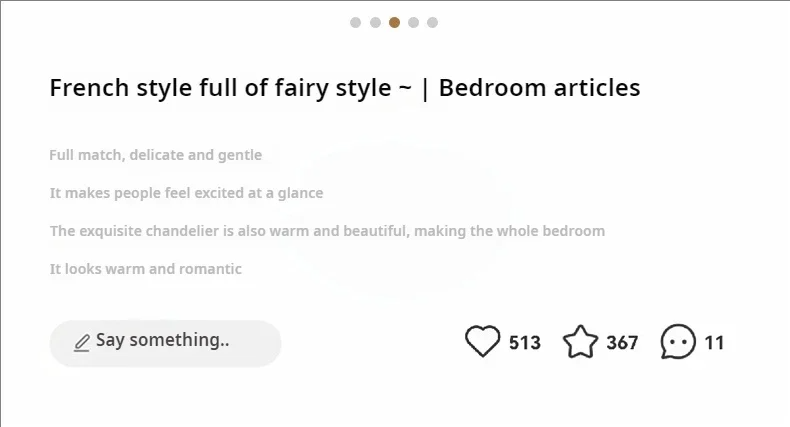Click the pencil icon beside Say something
The height and width of the screenshot is (427, 790).
point(82,343)
